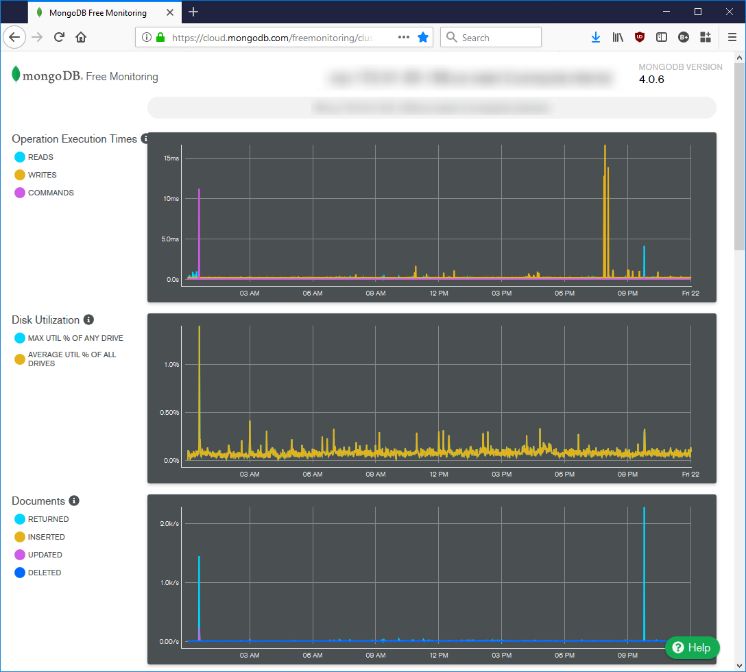Click the green Help button
The width and height of the screenshot is (746, 672).
[x=692, y=647]
